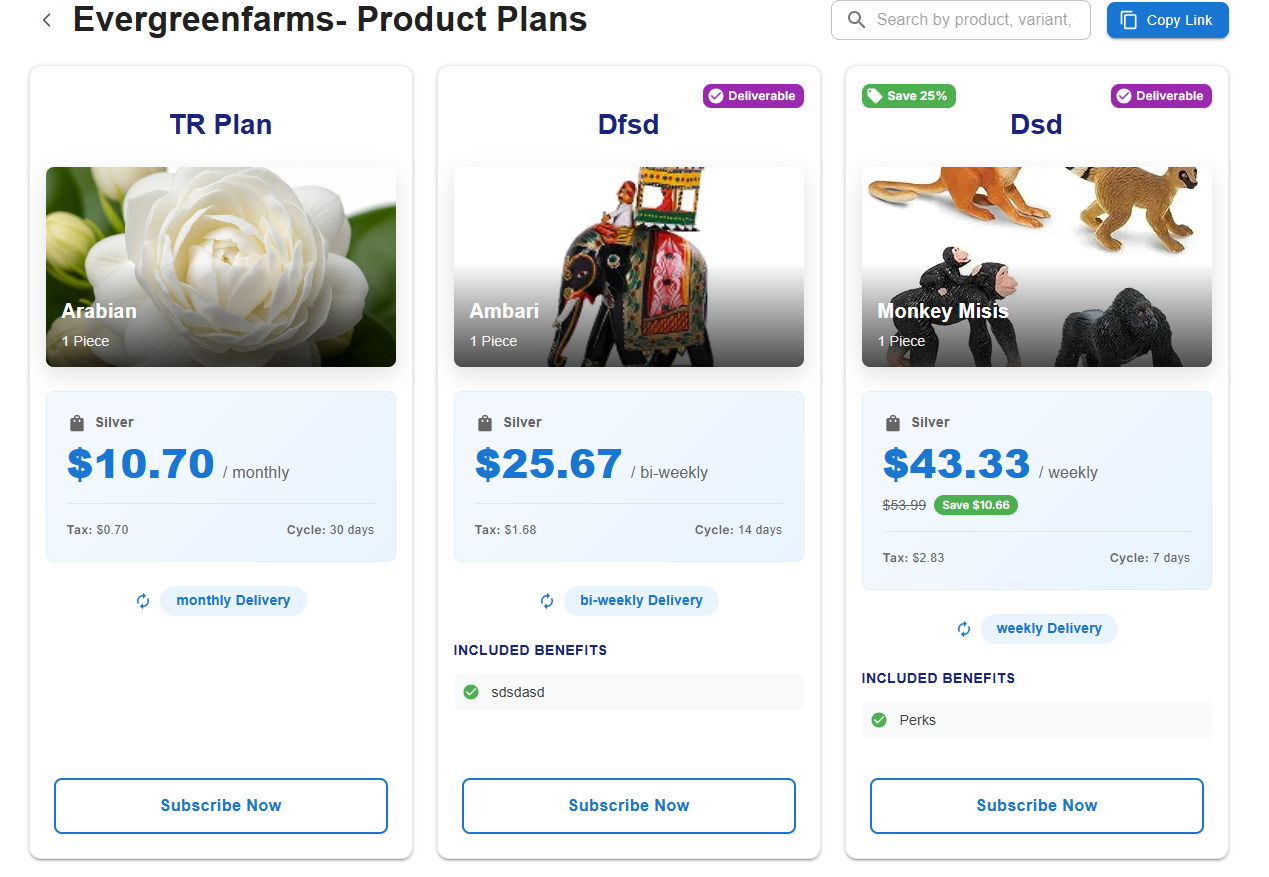Click the shopping bag icon in Dsd card
The width and height of the screenshot is (1269, 877).
tap(893, 423)
